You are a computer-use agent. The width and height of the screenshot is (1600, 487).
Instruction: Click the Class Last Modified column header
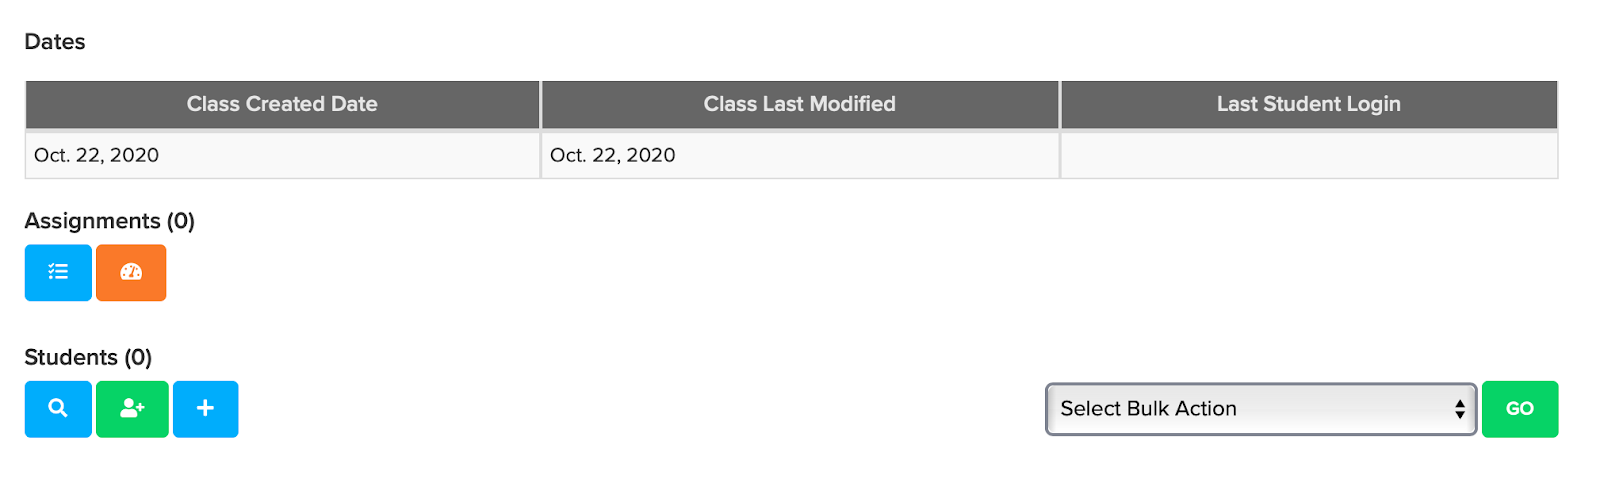(800, 104)
